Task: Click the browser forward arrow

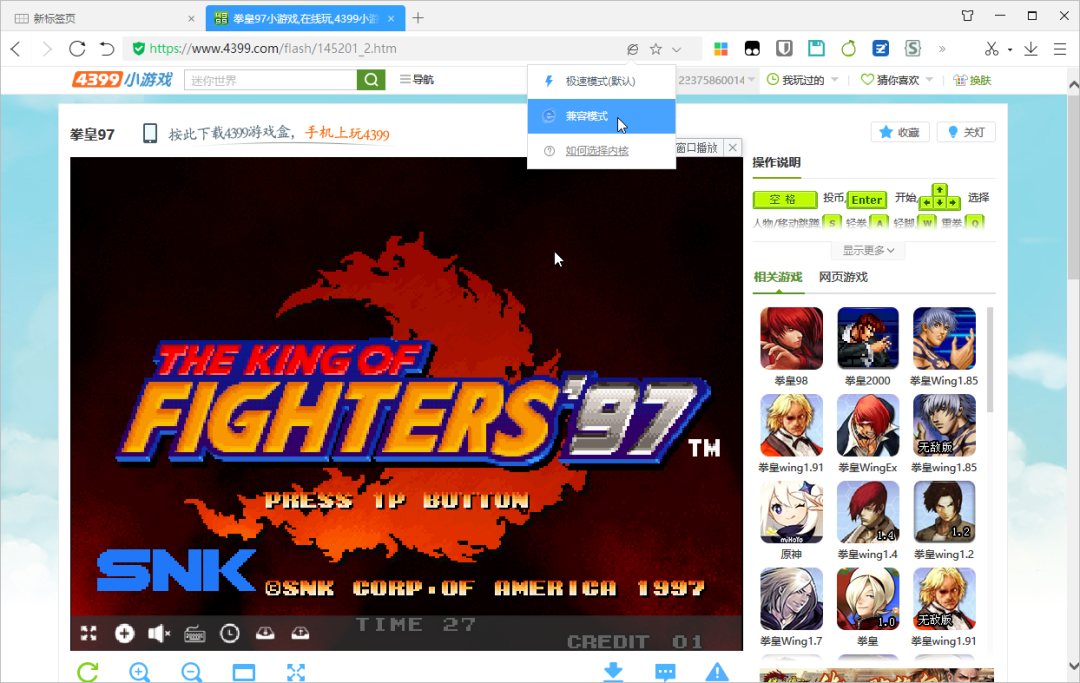Action: click(47, 49)
